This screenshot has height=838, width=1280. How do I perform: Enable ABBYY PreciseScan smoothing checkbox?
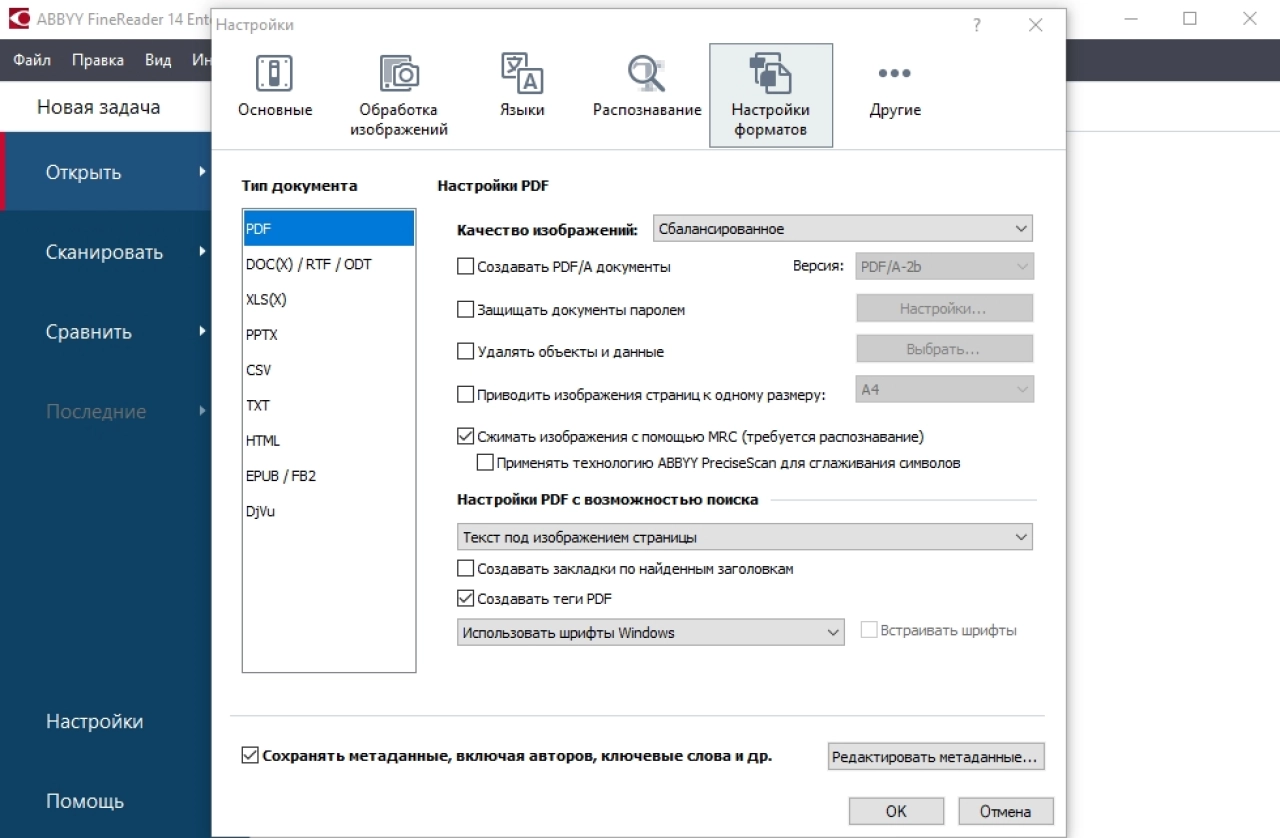pyautogui.click(x=485, y=463)
